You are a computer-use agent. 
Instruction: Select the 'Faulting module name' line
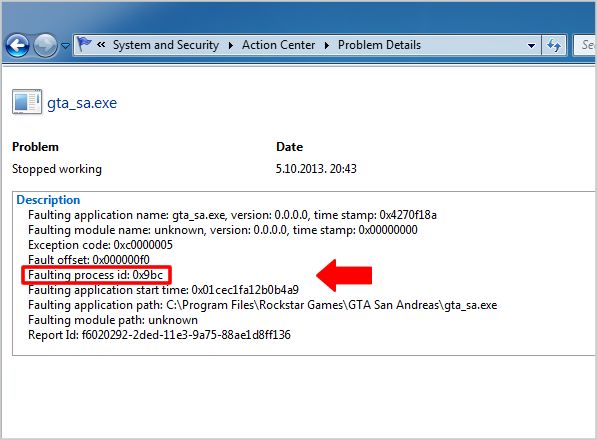(223, 230)
